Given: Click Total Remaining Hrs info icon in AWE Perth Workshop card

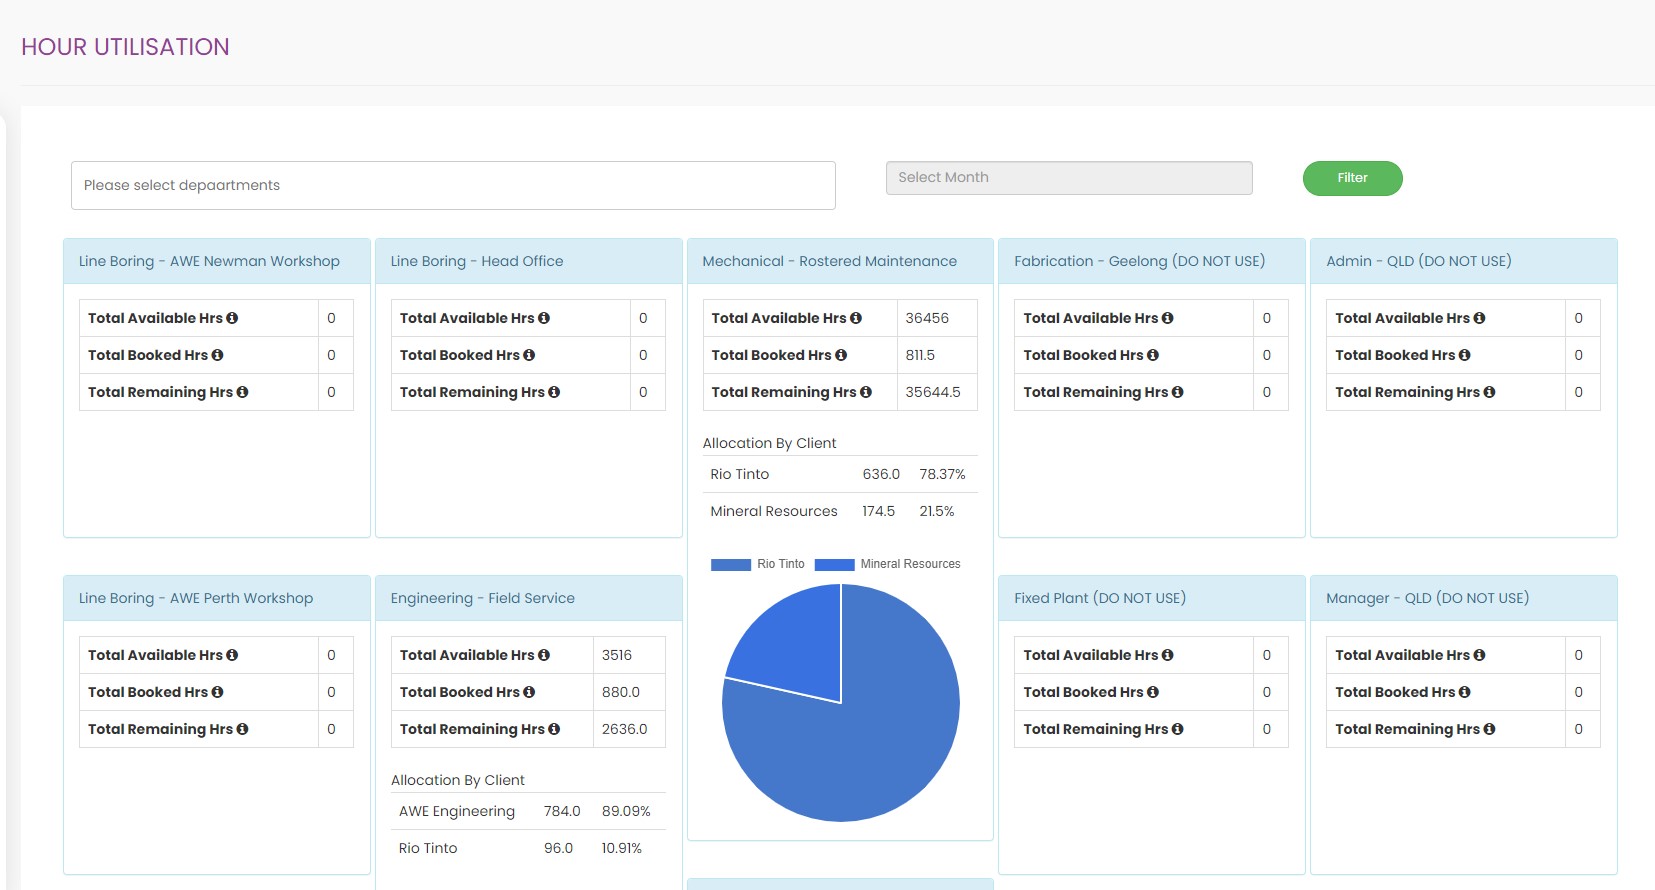Looking at the screenshot, I should (x=242, y=729).
